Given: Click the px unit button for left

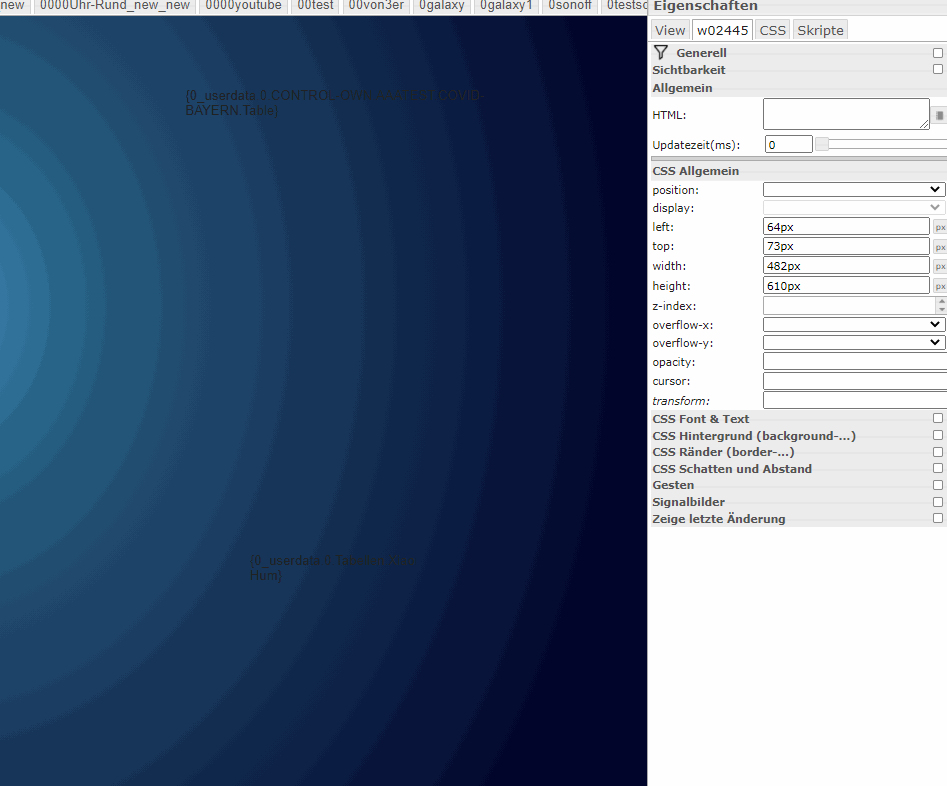Looking at the screenshot, I should tap(940, 227).
